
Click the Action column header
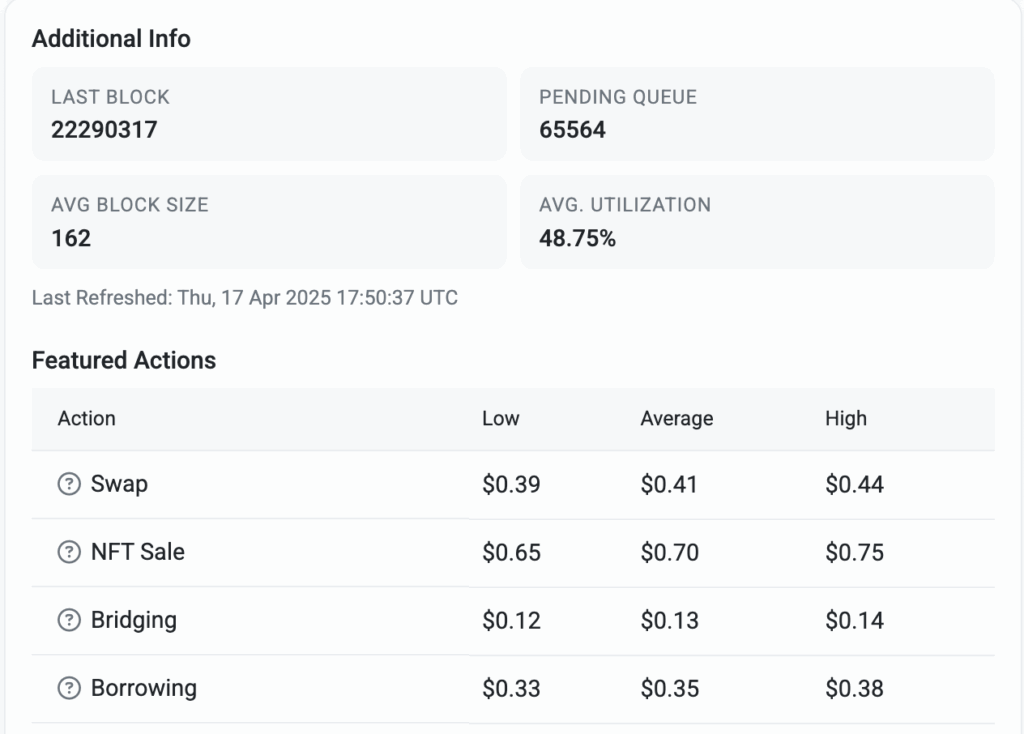click(86, 419)
